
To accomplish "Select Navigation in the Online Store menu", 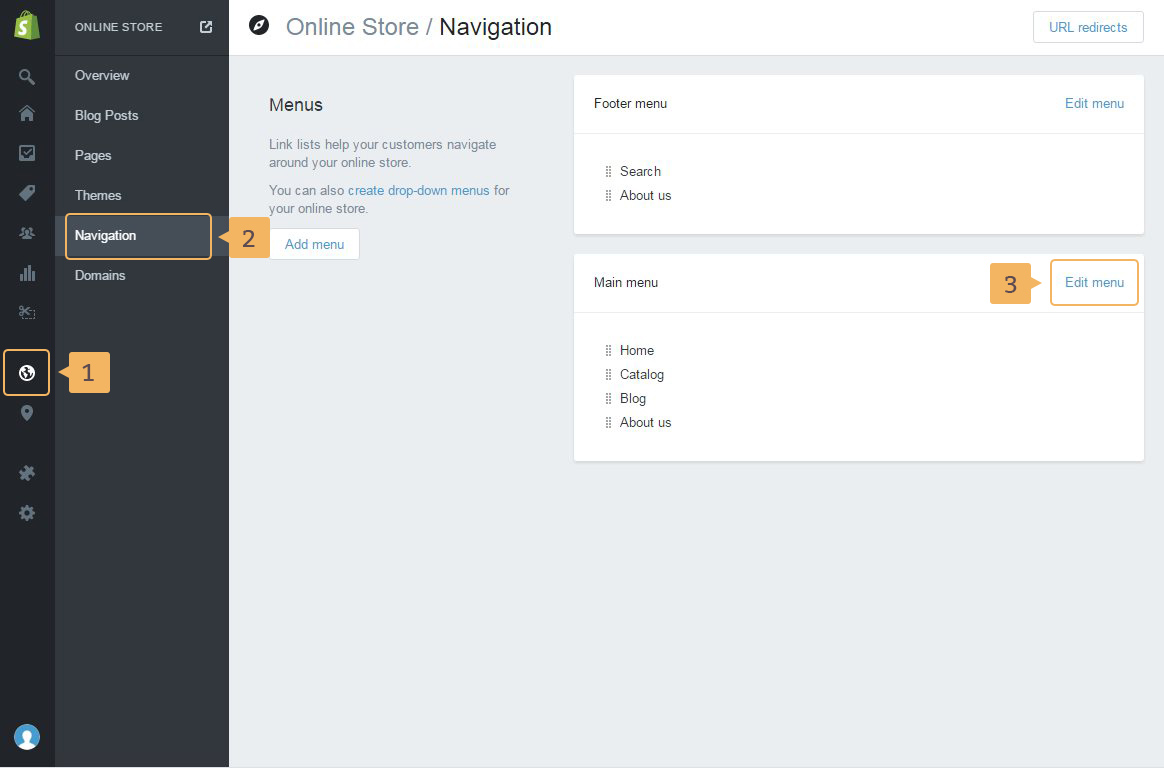I will click(106, 236).
